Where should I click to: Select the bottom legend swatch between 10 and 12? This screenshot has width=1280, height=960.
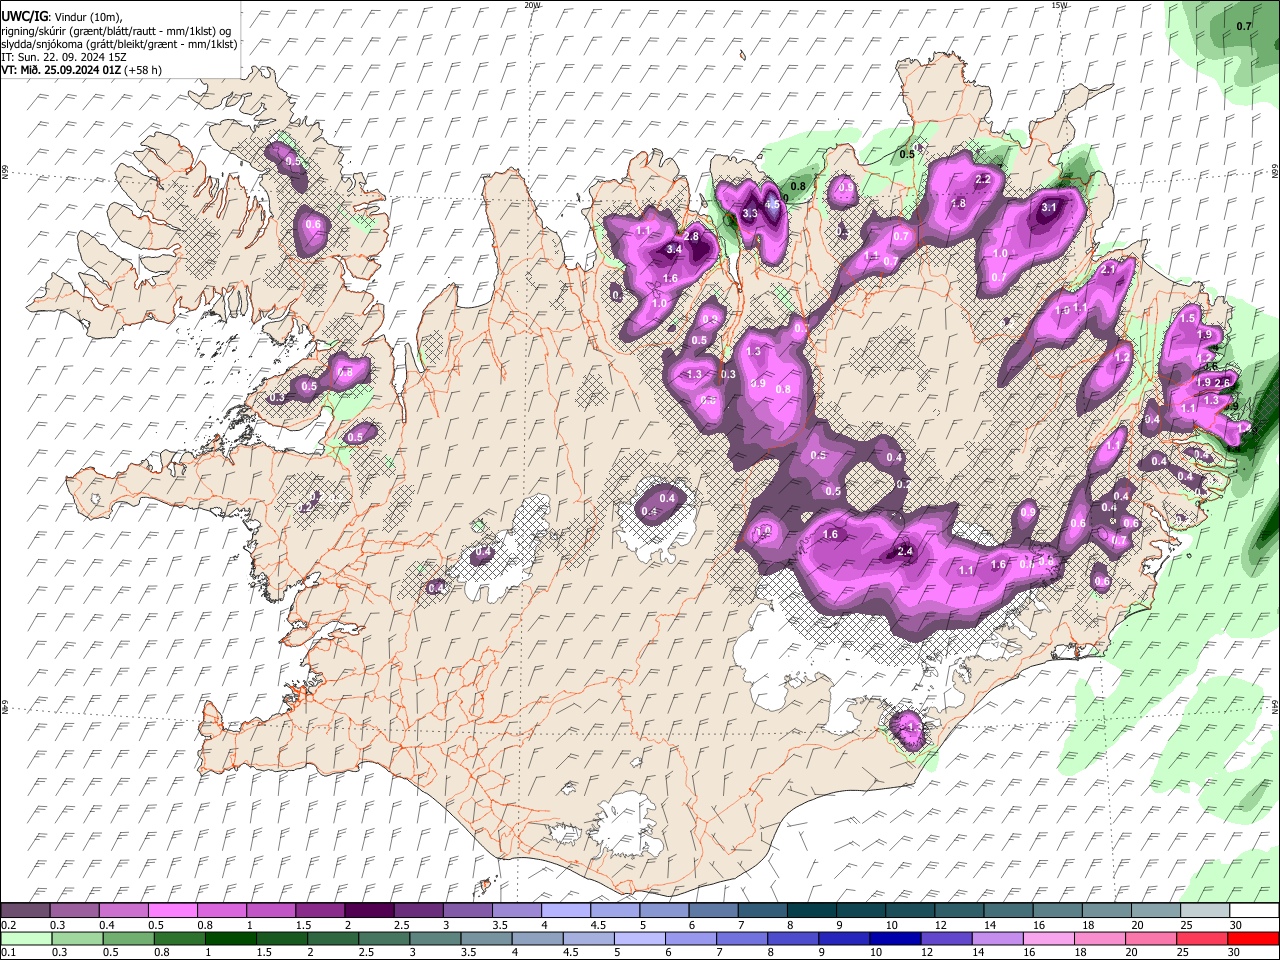point(896,938)
